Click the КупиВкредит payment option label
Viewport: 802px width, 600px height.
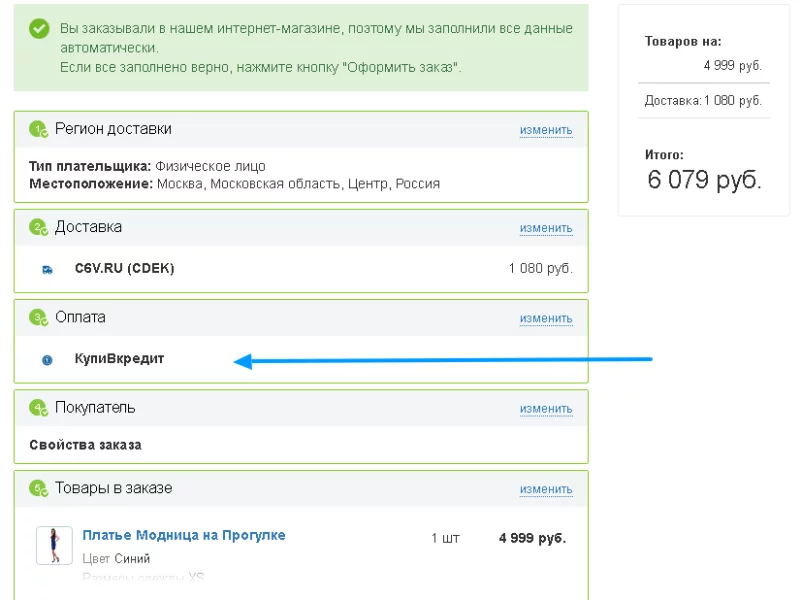(119, 359)
